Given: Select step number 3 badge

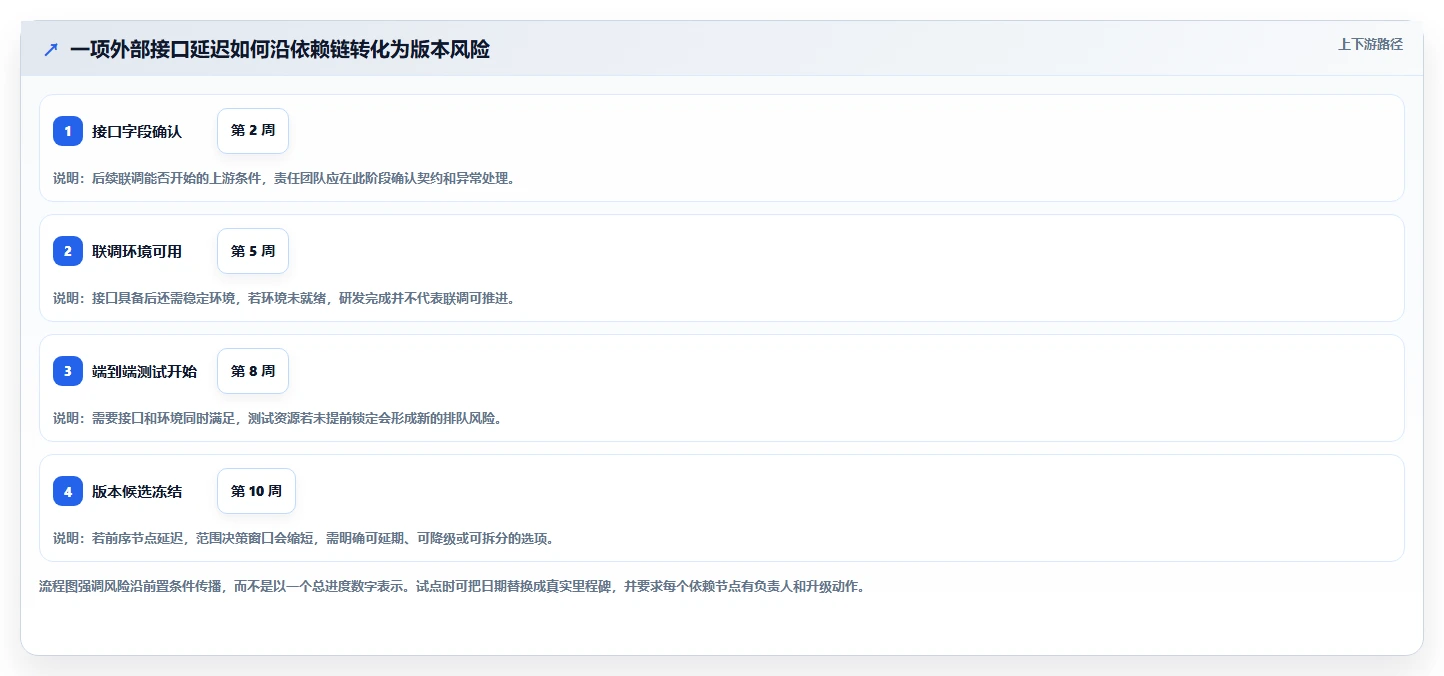Looking at the screenshot, I should (68, 371).
